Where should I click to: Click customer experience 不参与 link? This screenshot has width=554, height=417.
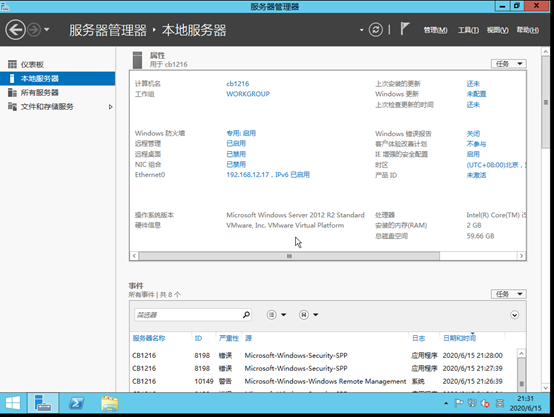pos(476,144)
